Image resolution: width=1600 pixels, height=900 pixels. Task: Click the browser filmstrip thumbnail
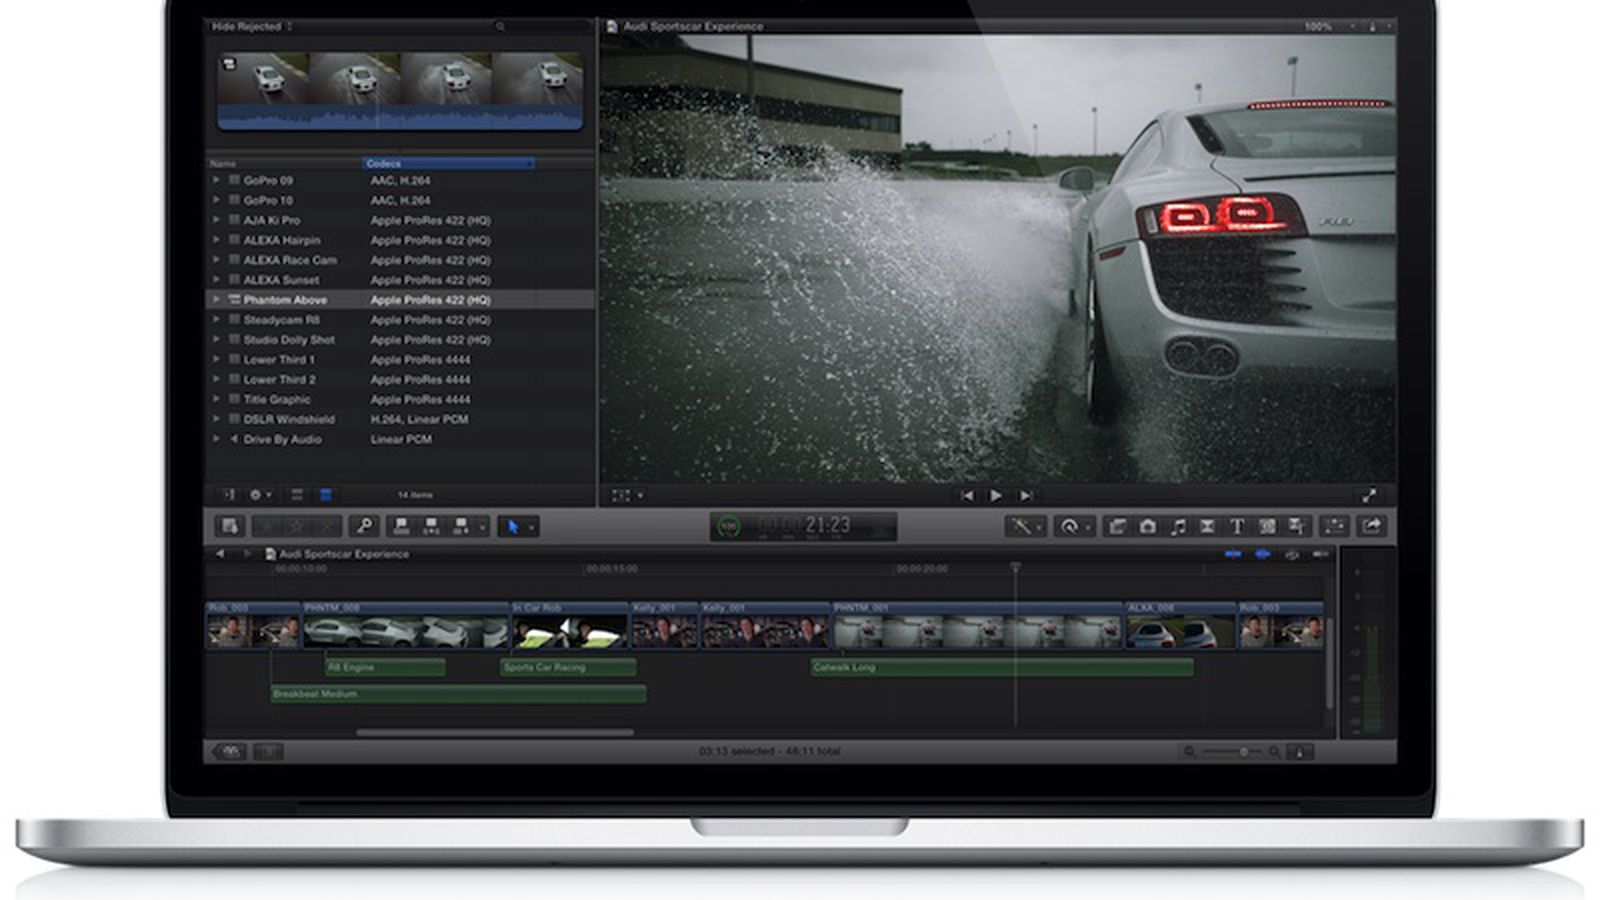(400, 91)
